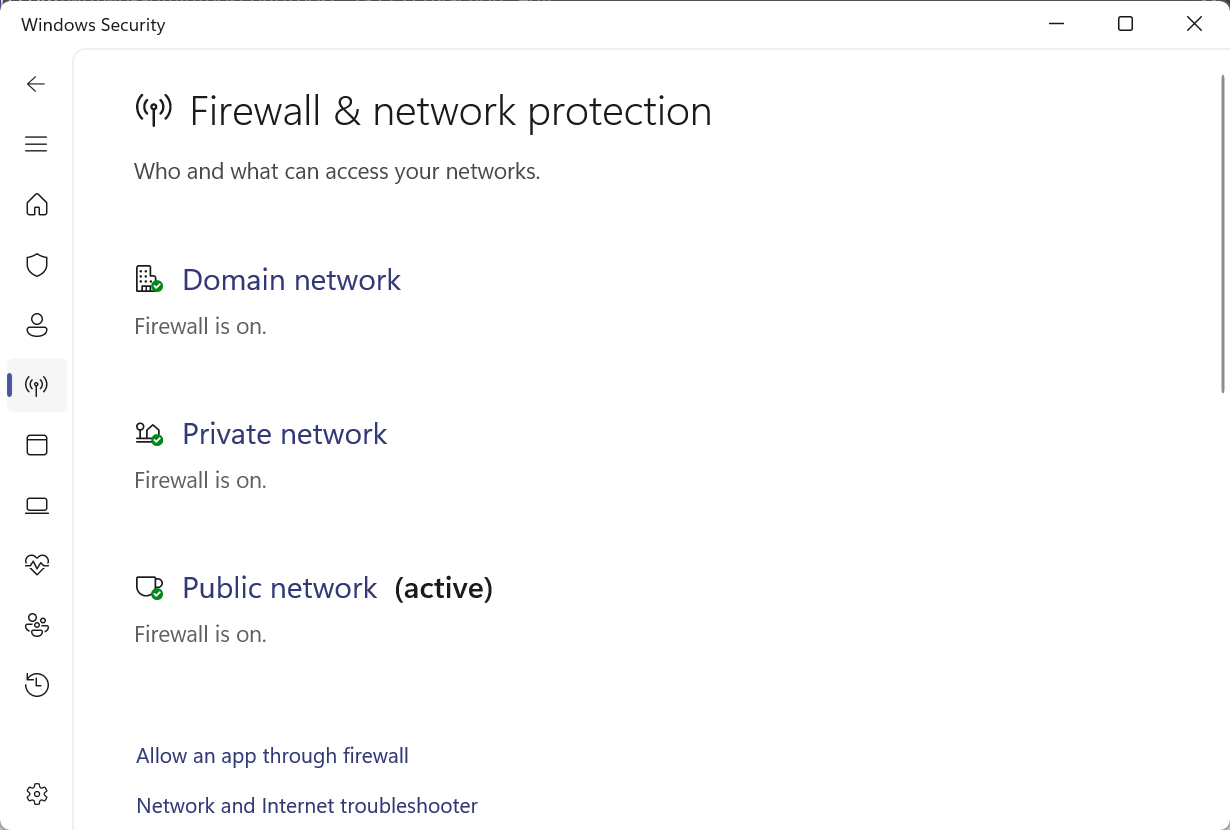Open Domain network firewall settings

click(x=291, y=280)
